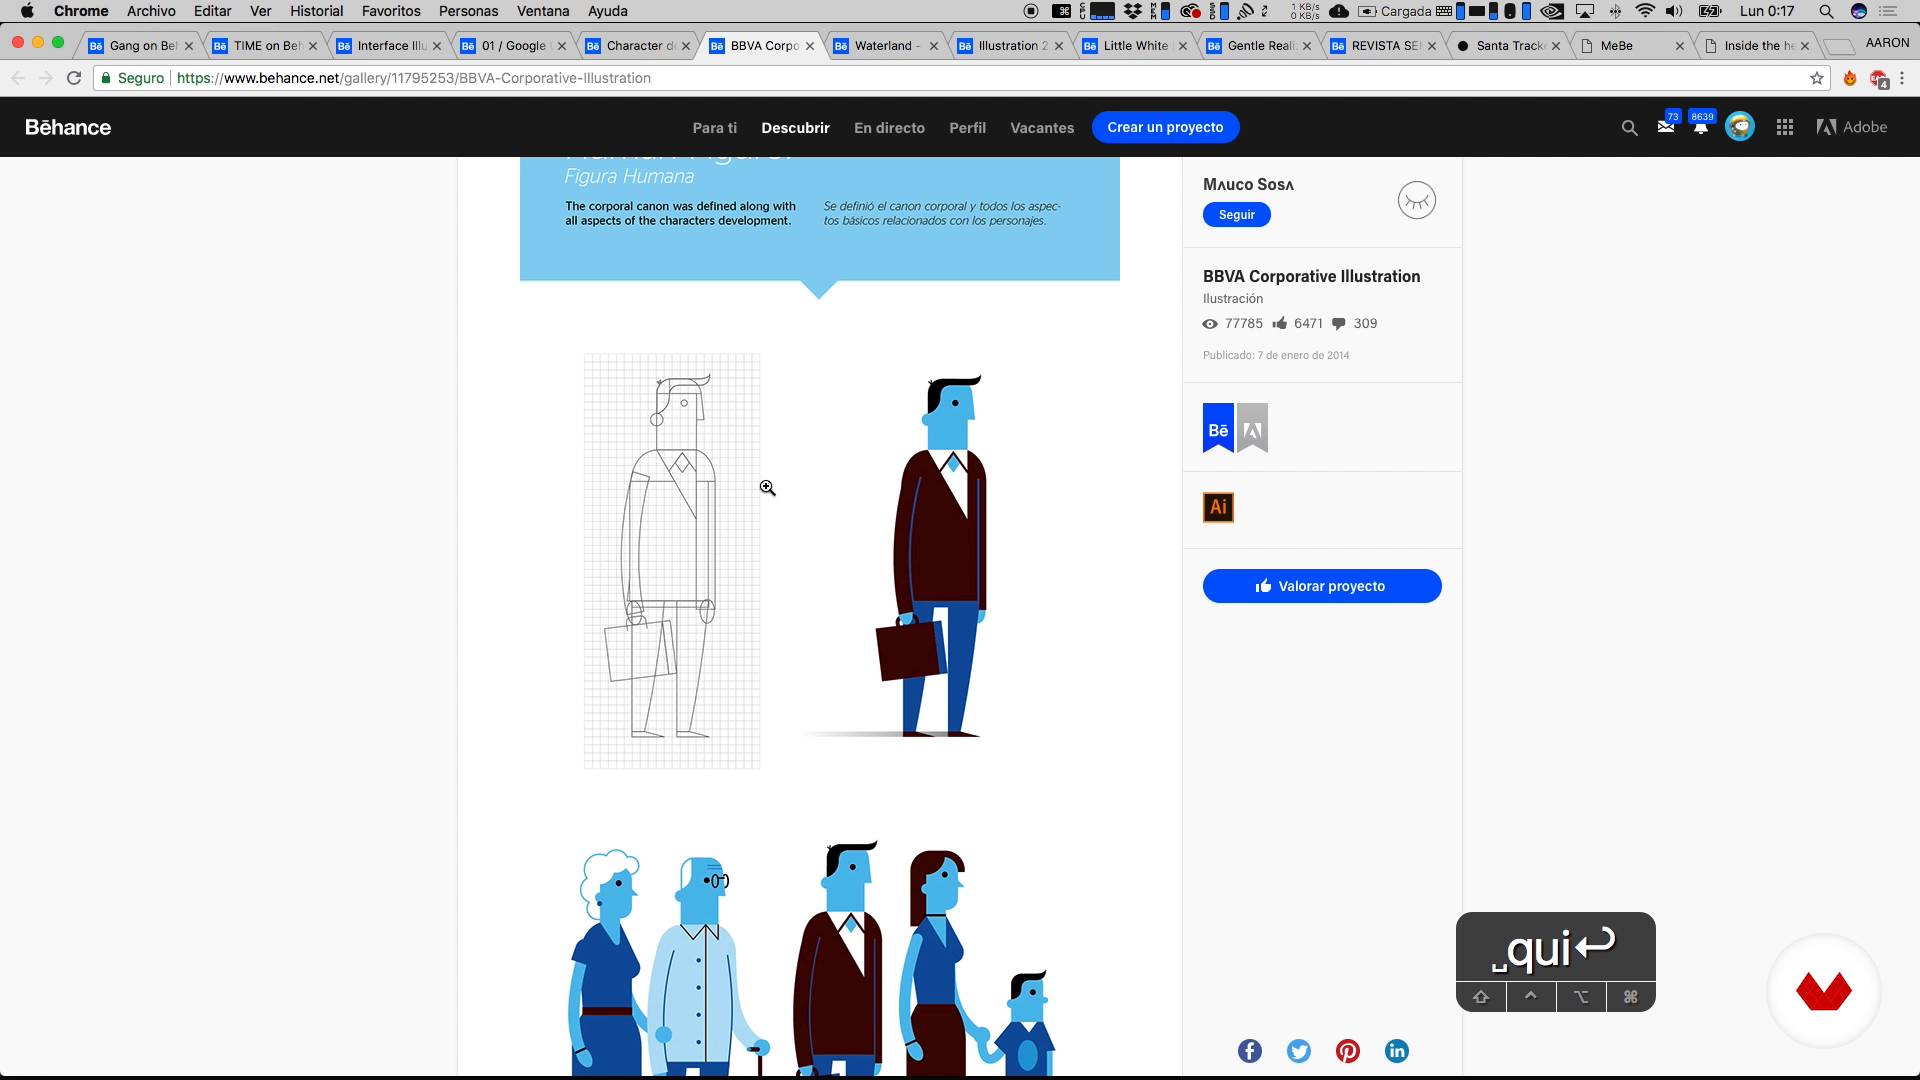The height and width of the screenshot is (1080, 1920).
Task: Click the Adobe featured ribbon badge
Action: point(1252,428)
